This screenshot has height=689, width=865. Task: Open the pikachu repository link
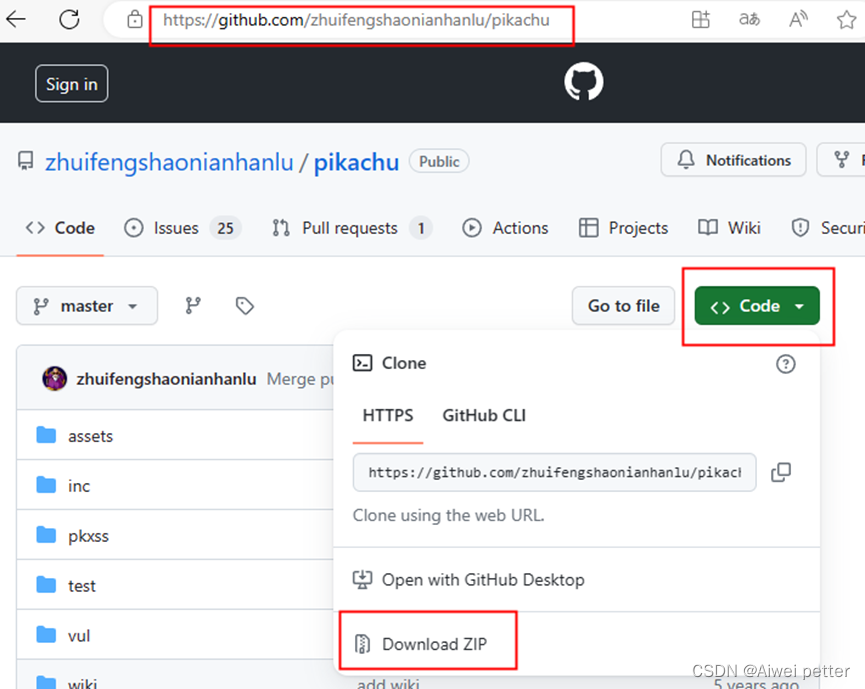pos(356,162)
